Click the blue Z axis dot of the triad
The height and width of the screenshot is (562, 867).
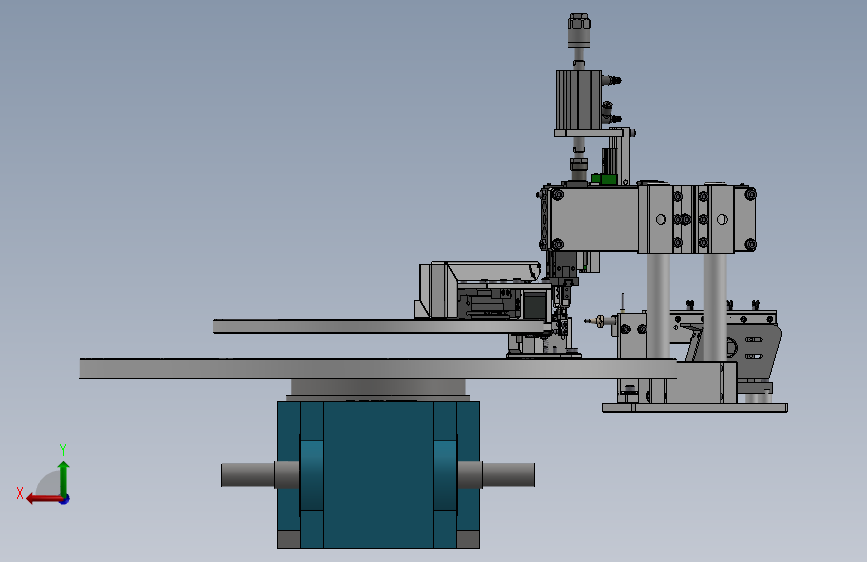click(x=65, y=499)
